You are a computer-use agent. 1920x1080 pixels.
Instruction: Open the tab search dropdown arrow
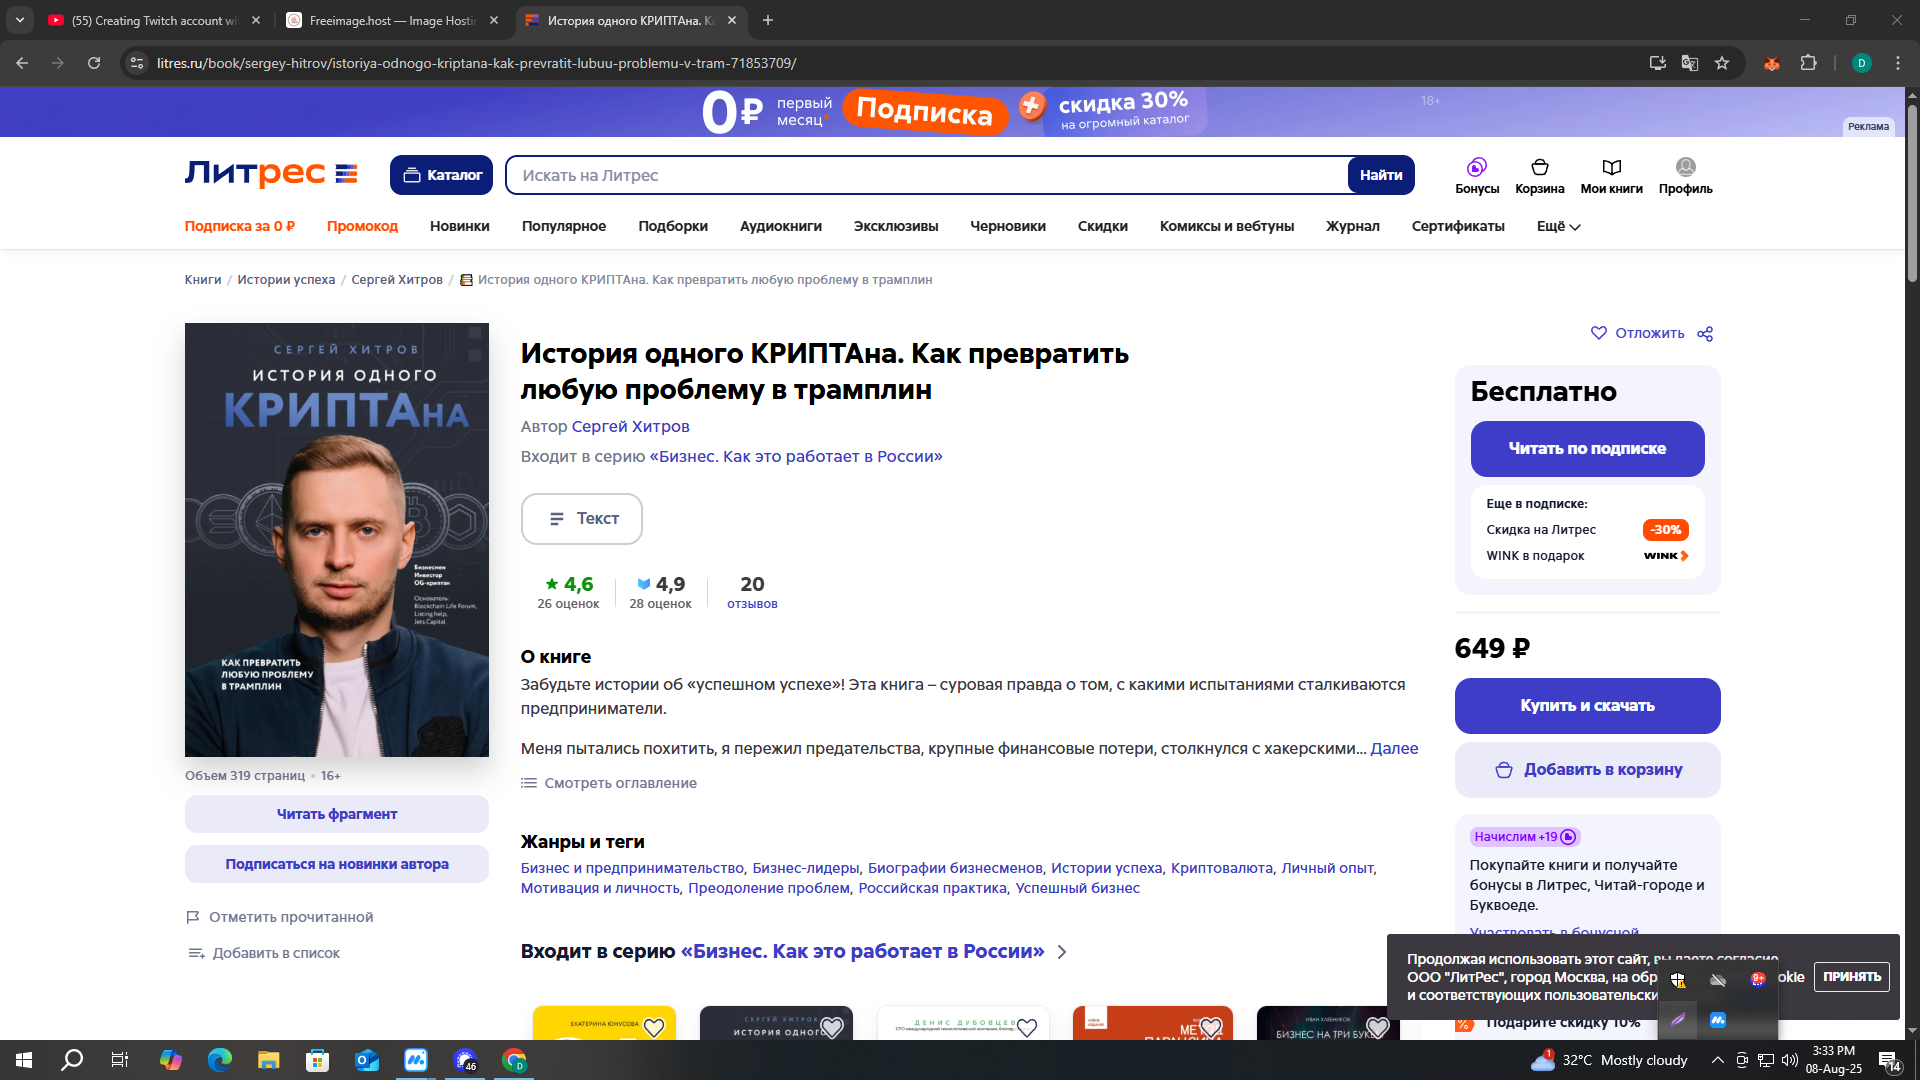click(20, 20)
